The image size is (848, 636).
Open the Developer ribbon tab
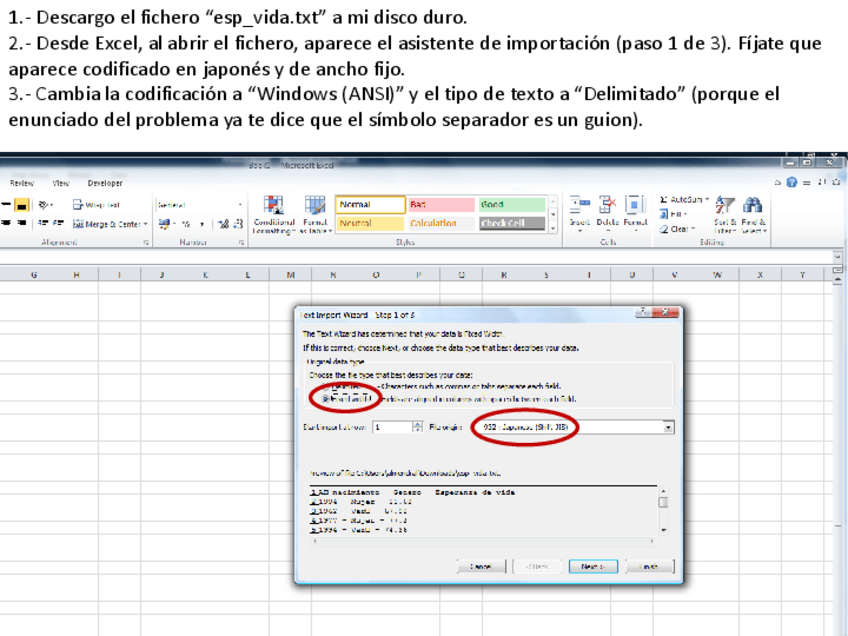pos(105,183)
